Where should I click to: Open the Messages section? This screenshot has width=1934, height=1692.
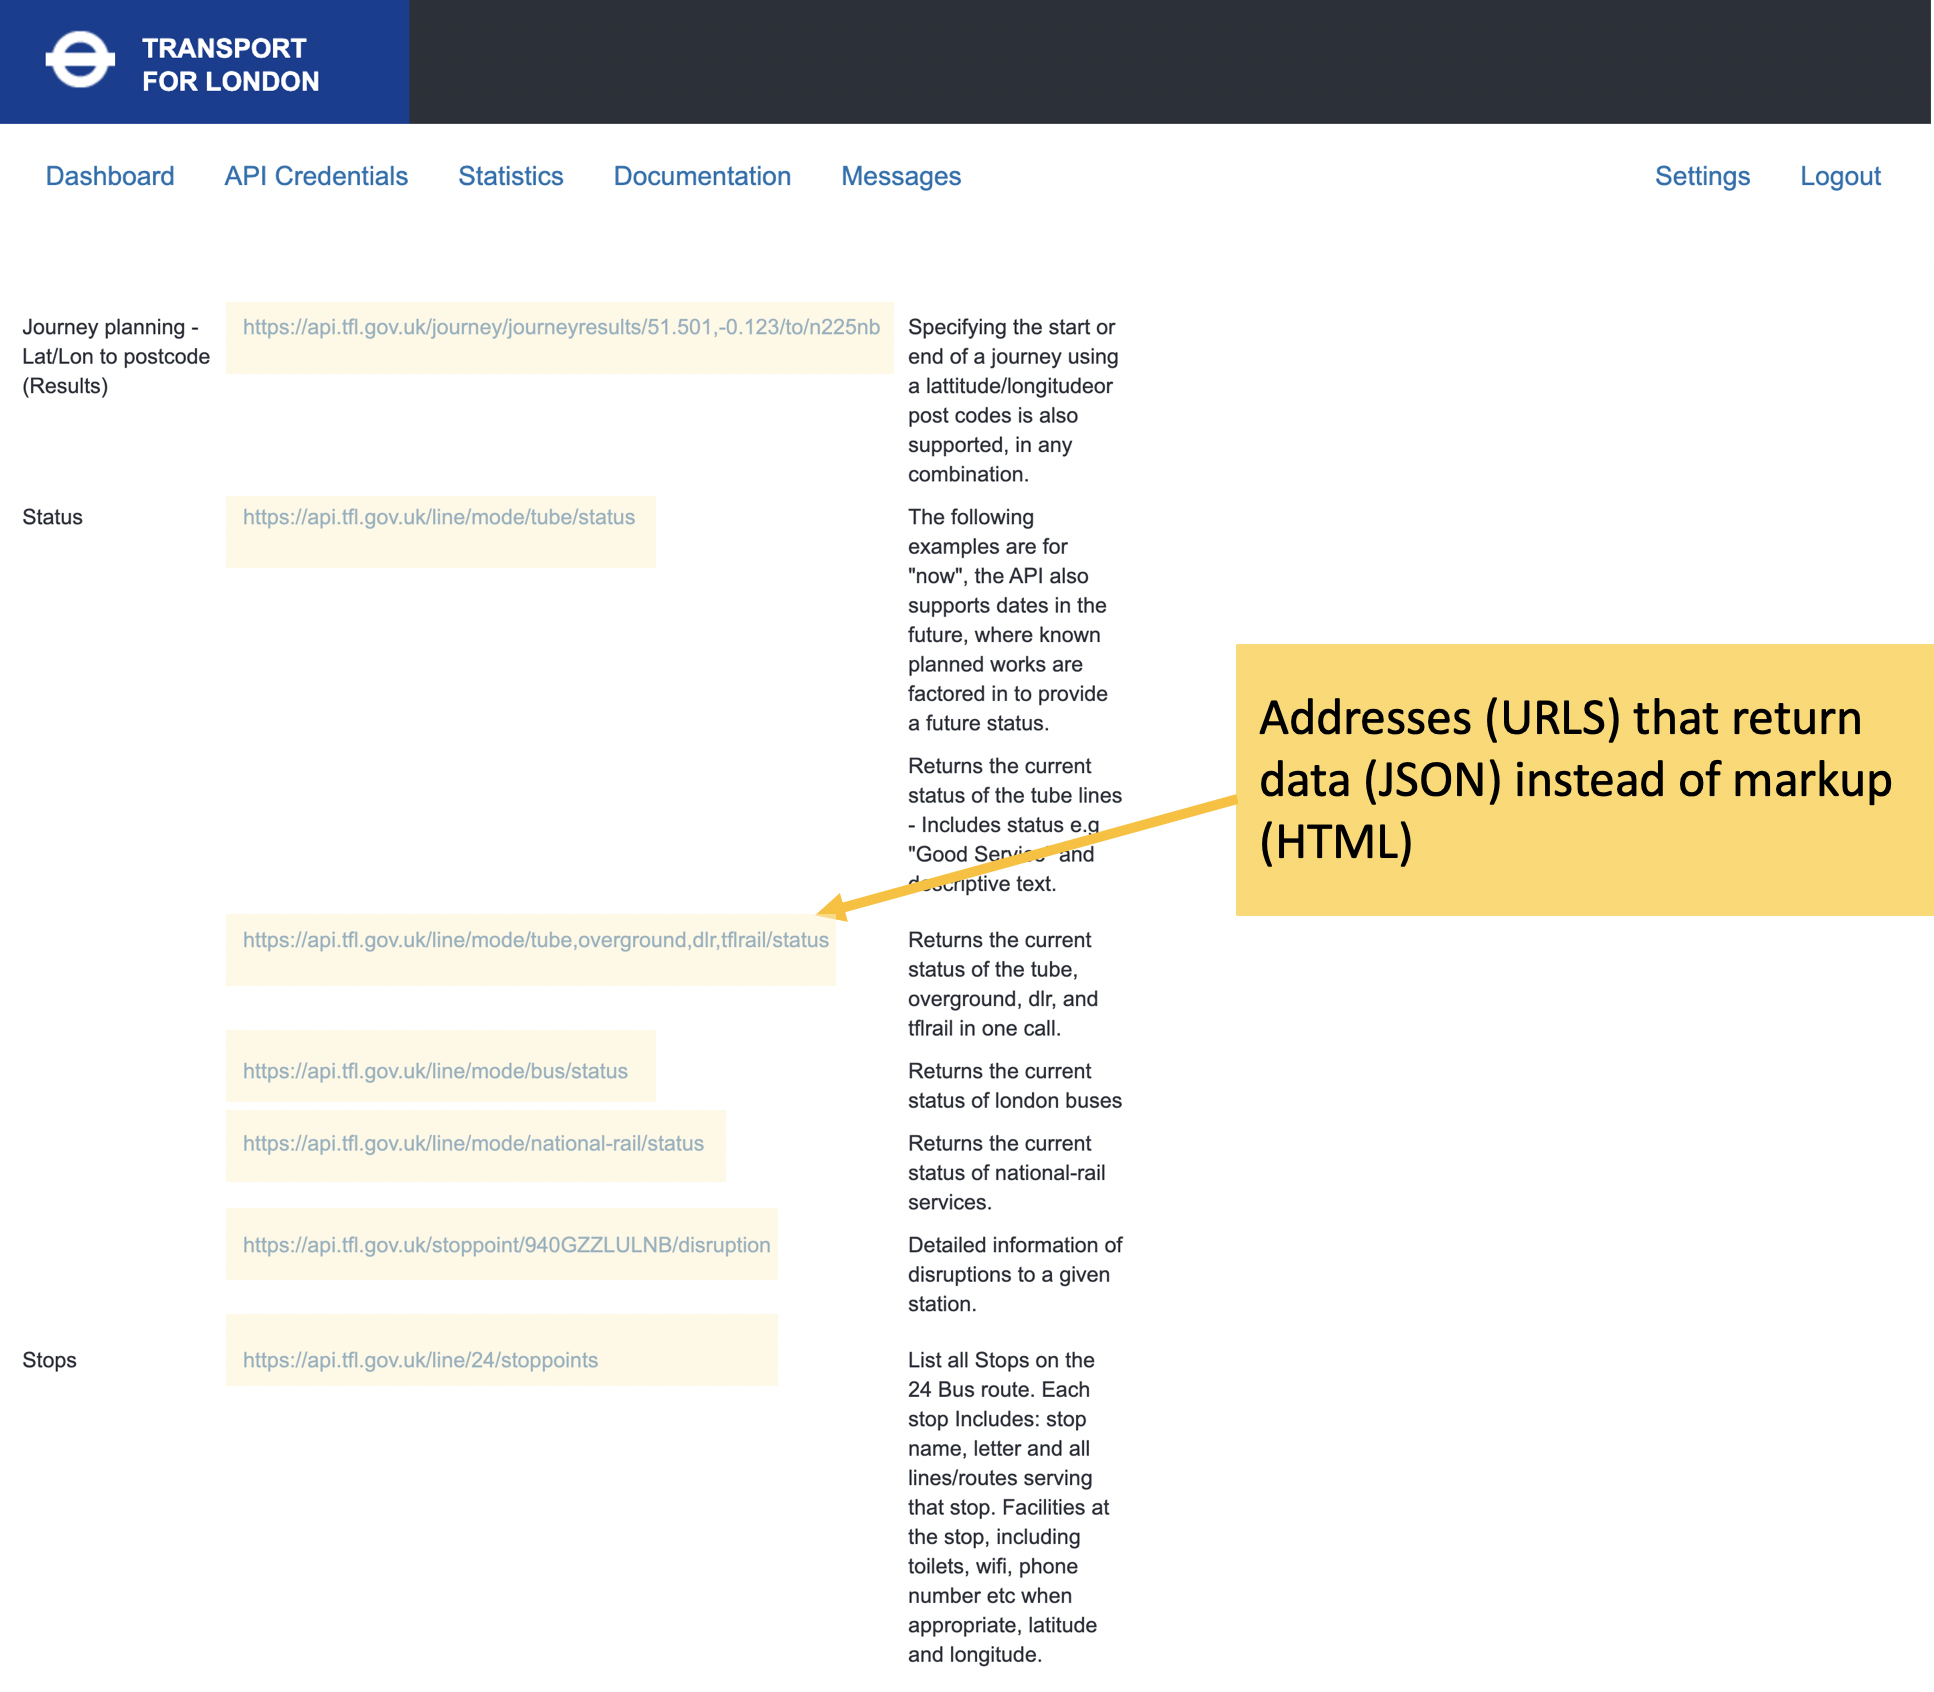point(901,176)
